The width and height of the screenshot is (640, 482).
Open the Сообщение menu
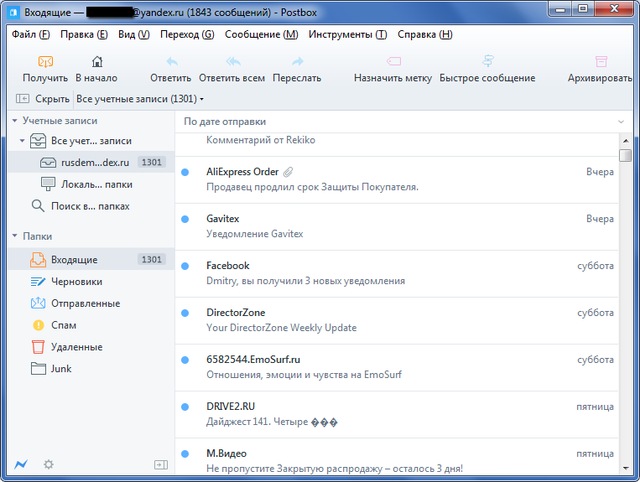(261, 34)
